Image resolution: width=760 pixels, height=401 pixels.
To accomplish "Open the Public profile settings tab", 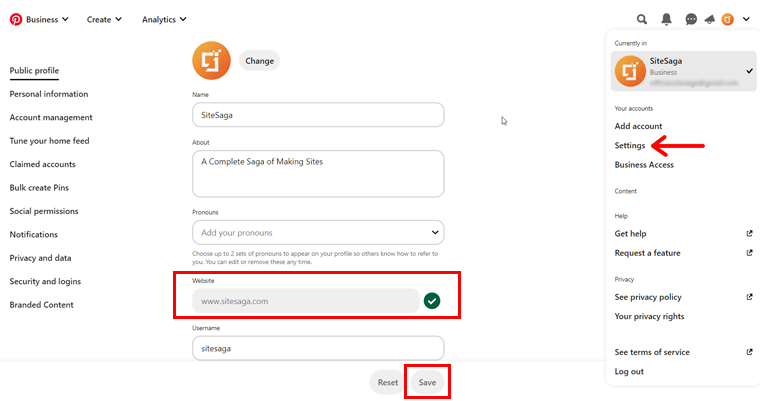I will pos(34,70).
